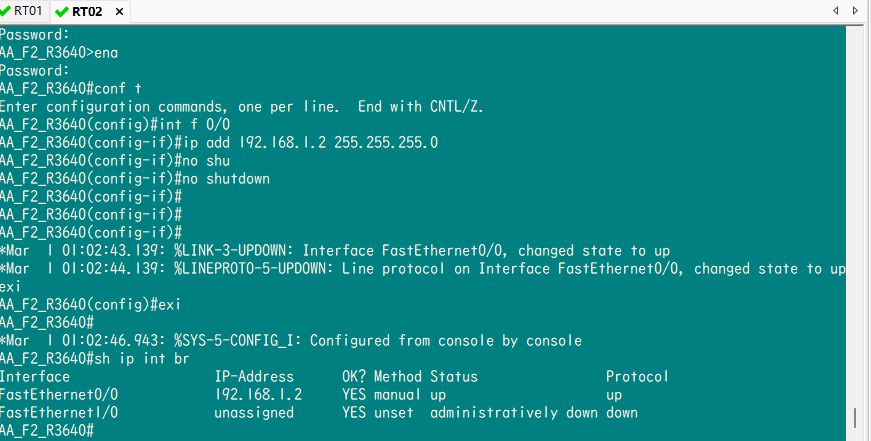Click the green connected checkmark on RT01

(6, 11)
